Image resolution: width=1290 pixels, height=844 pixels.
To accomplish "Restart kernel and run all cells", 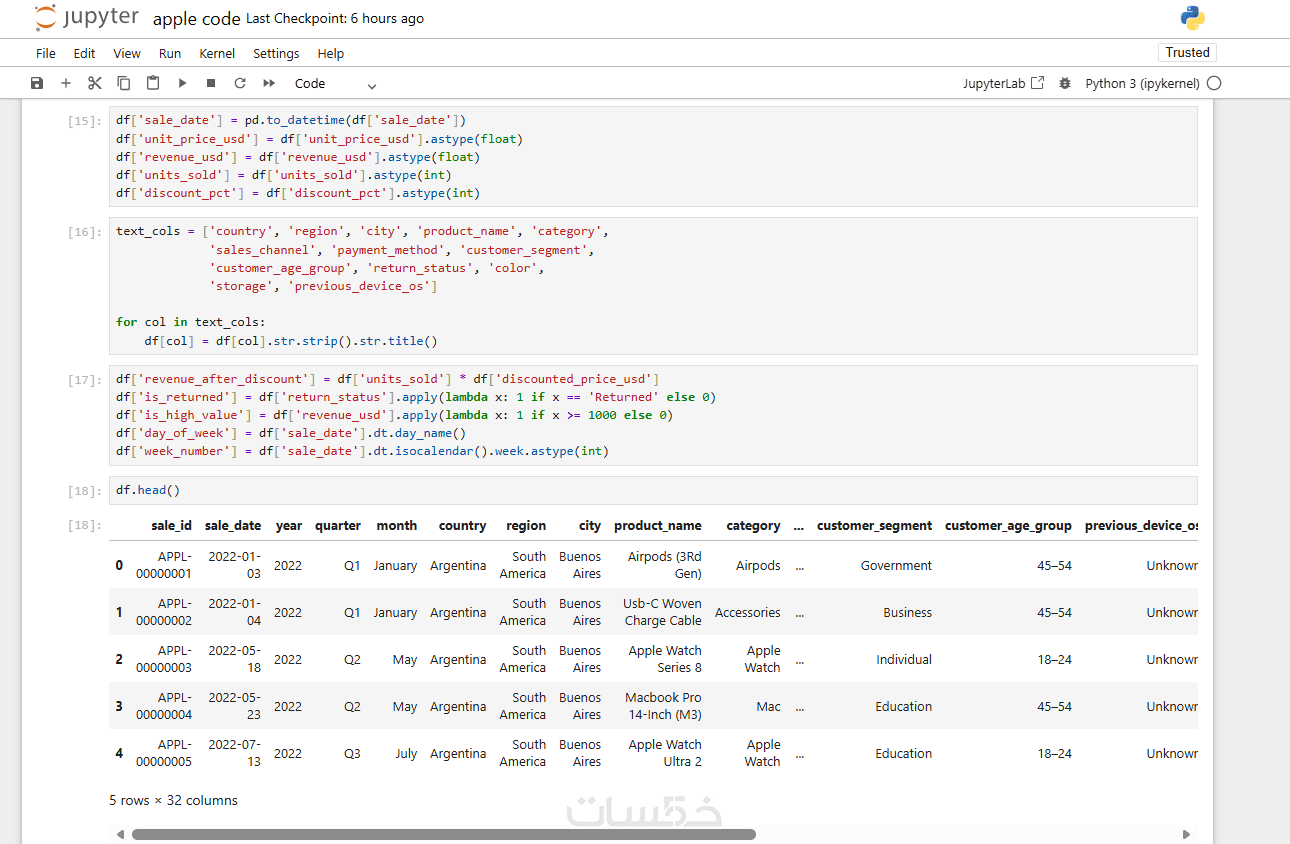I will coord(269,84).
